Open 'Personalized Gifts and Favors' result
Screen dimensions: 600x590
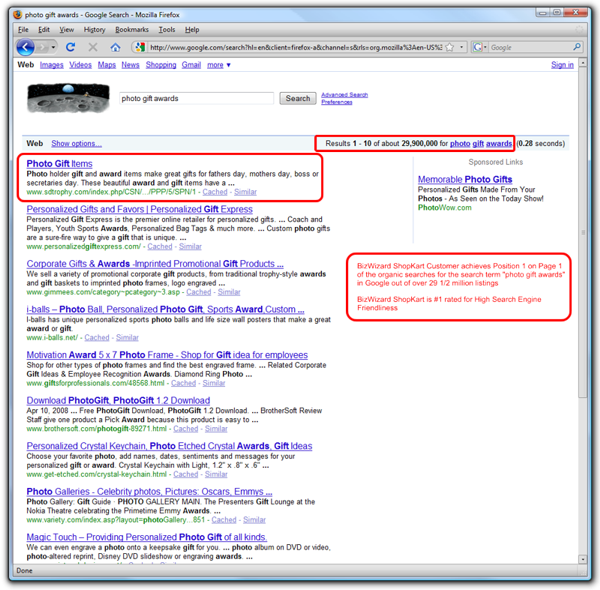pyautogui.click(x=140, y=209)
